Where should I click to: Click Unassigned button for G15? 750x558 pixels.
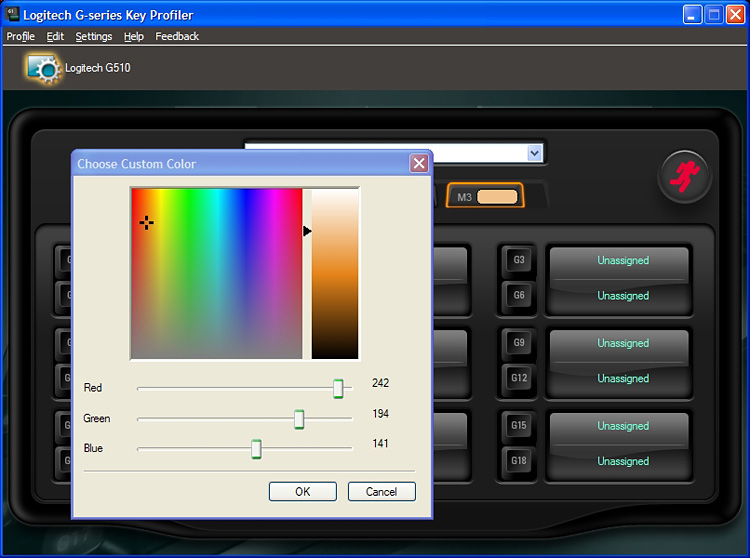point(623,427)
